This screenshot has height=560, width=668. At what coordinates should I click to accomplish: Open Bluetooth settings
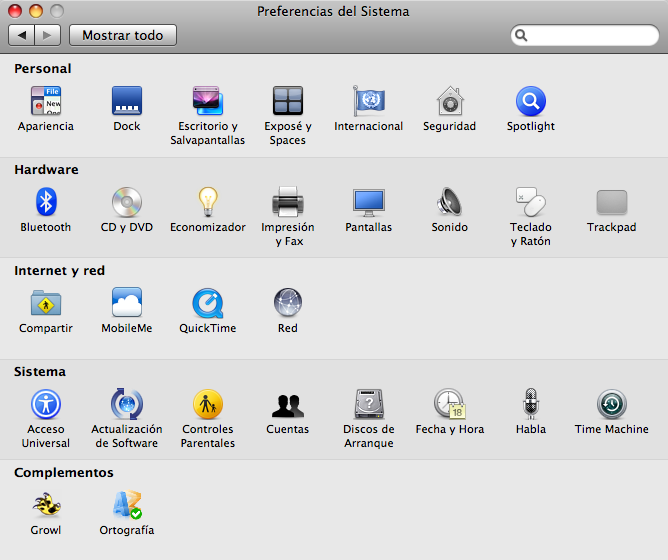(x=46, y=203)
